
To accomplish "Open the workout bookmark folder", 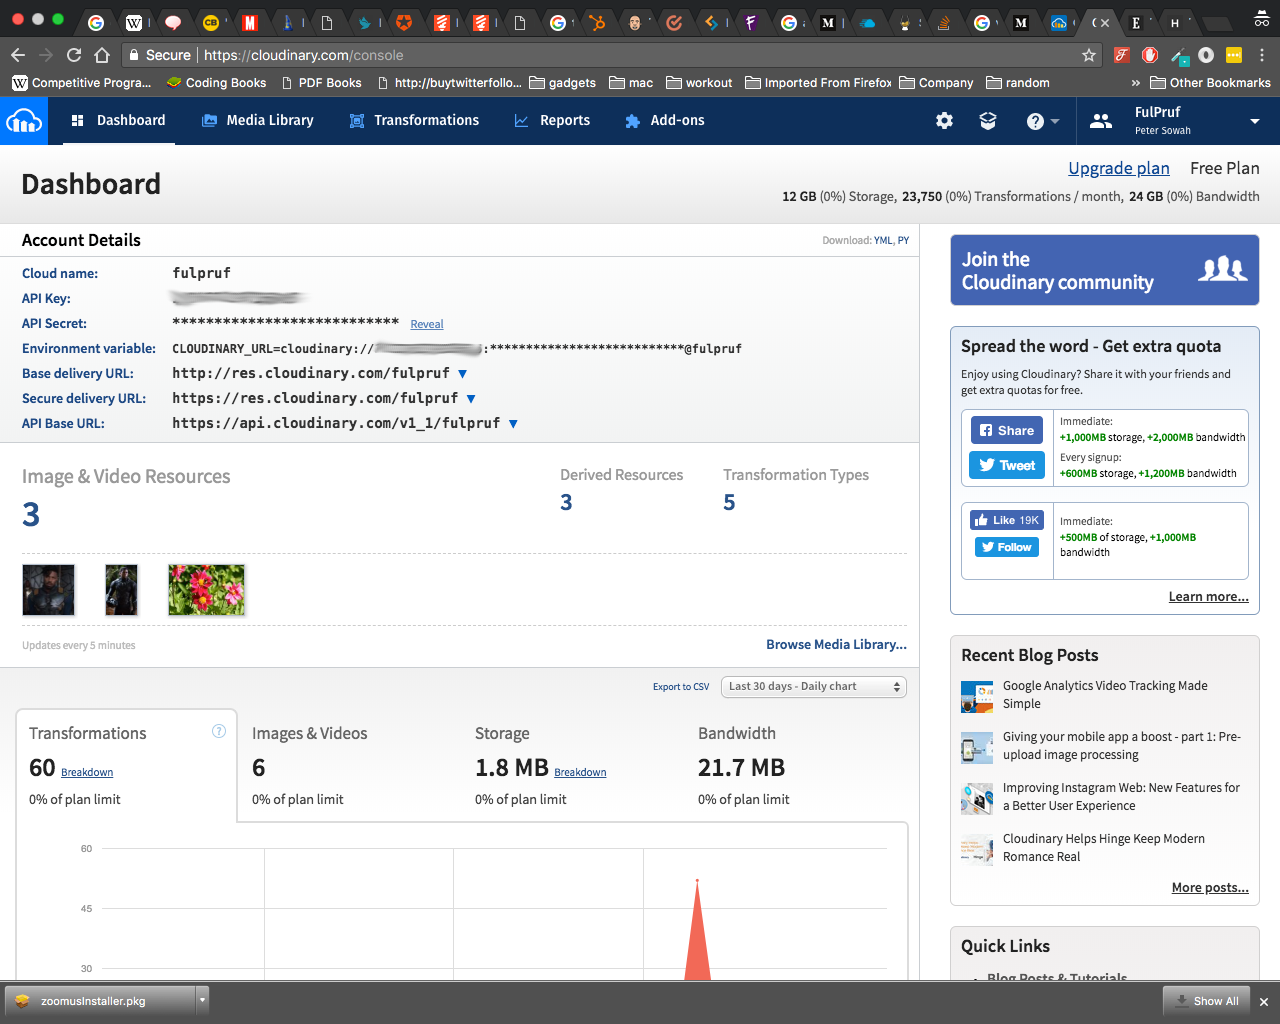I will tap(699, 83).
